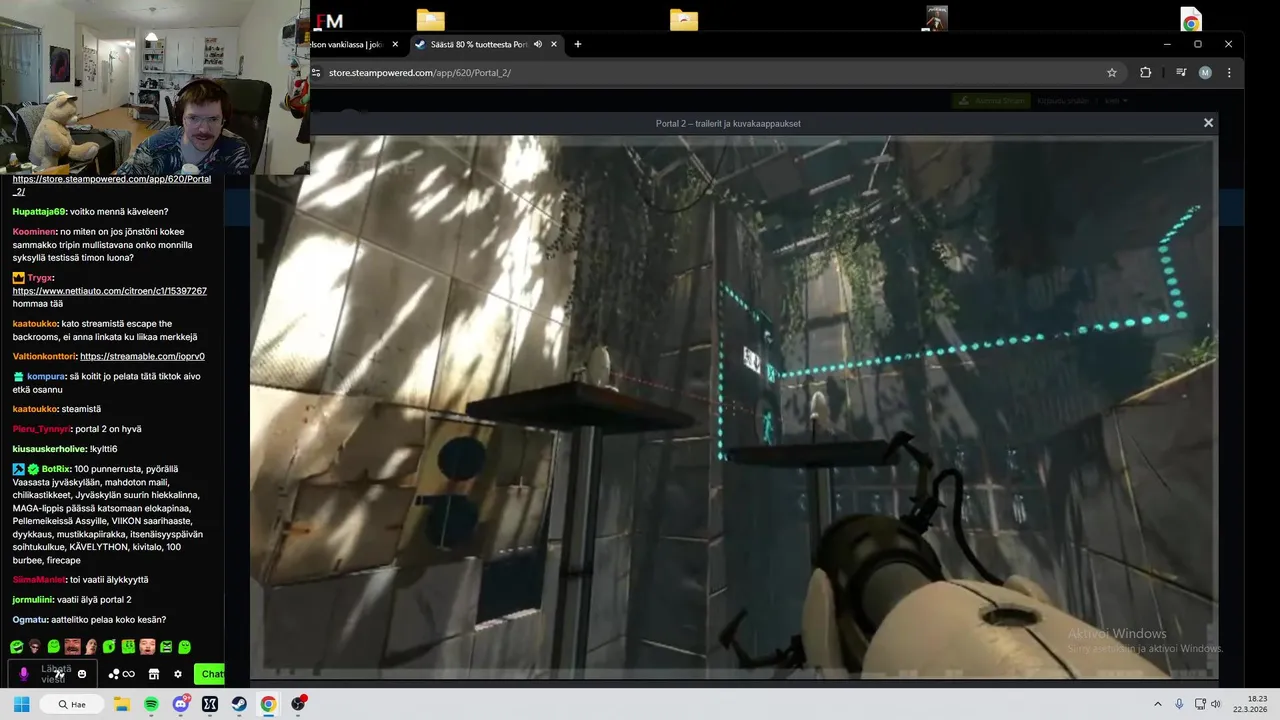Open the Chrome extensions puzzle icon

pyautogui.click(x=1145, y=73)
